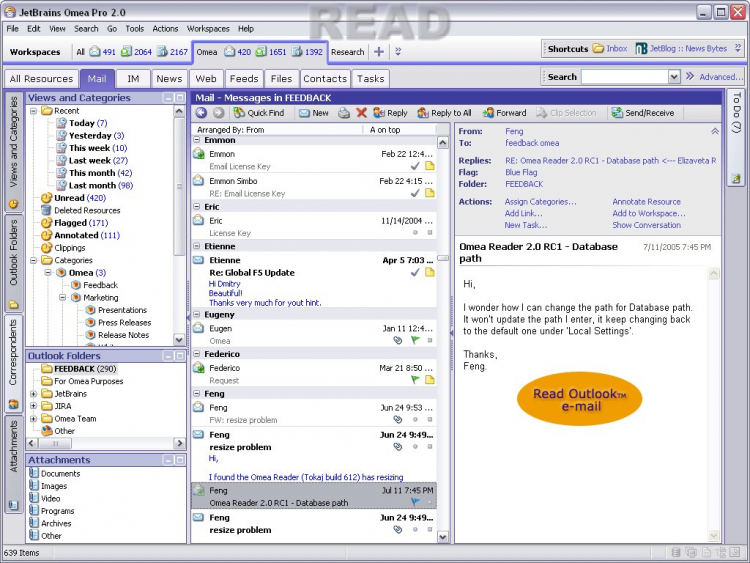Open the Views and Categories sidebar tab
The height and width of the screenshot is (563, 750).
point(13,152)
